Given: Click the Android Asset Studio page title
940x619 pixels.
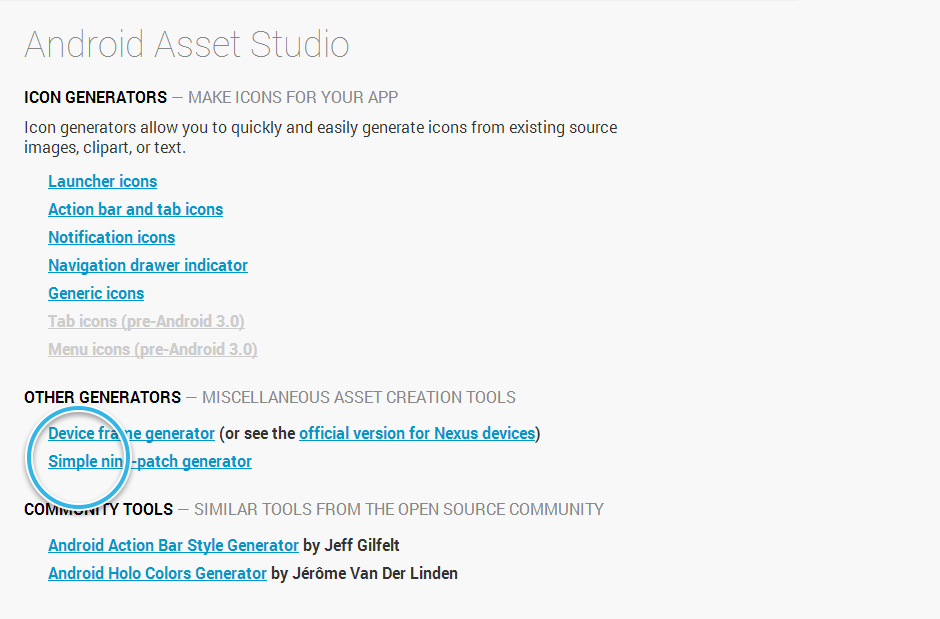Looking at the screenshot, I should click(186, 44).
